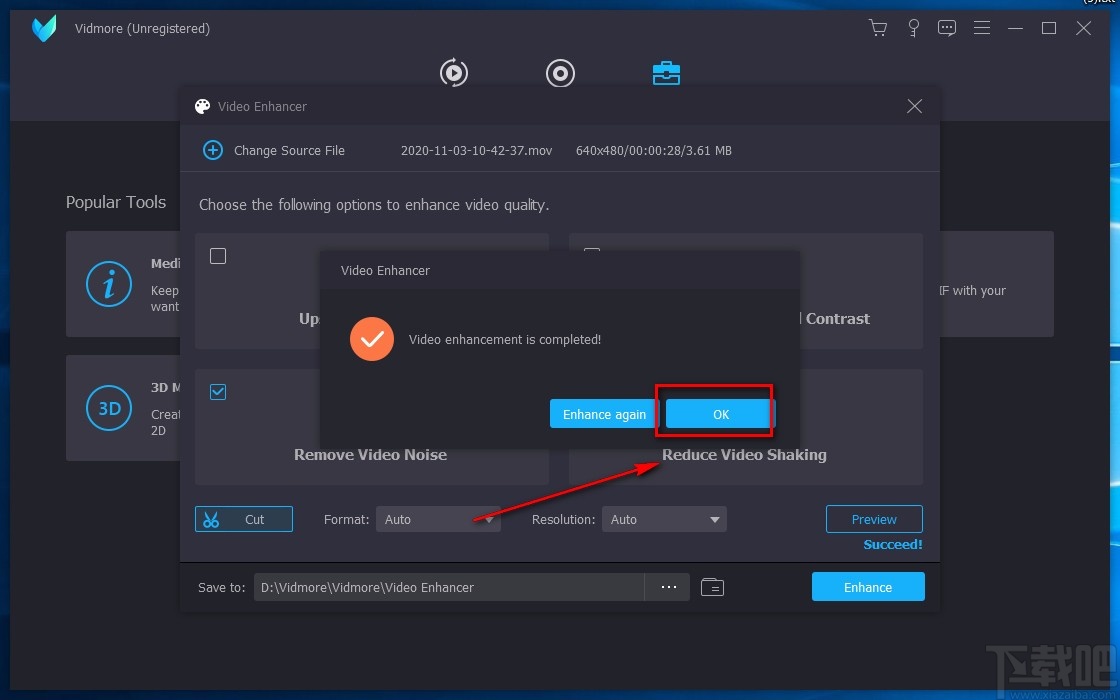Switch to the disc ripper tab icon

click(x=560, y=73)
